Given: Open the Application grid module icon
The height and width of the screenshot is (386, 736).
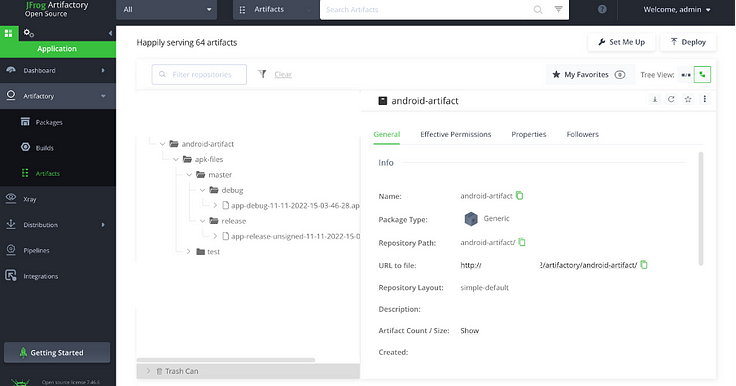Looking at the screenshot, I should click(8, 33).
